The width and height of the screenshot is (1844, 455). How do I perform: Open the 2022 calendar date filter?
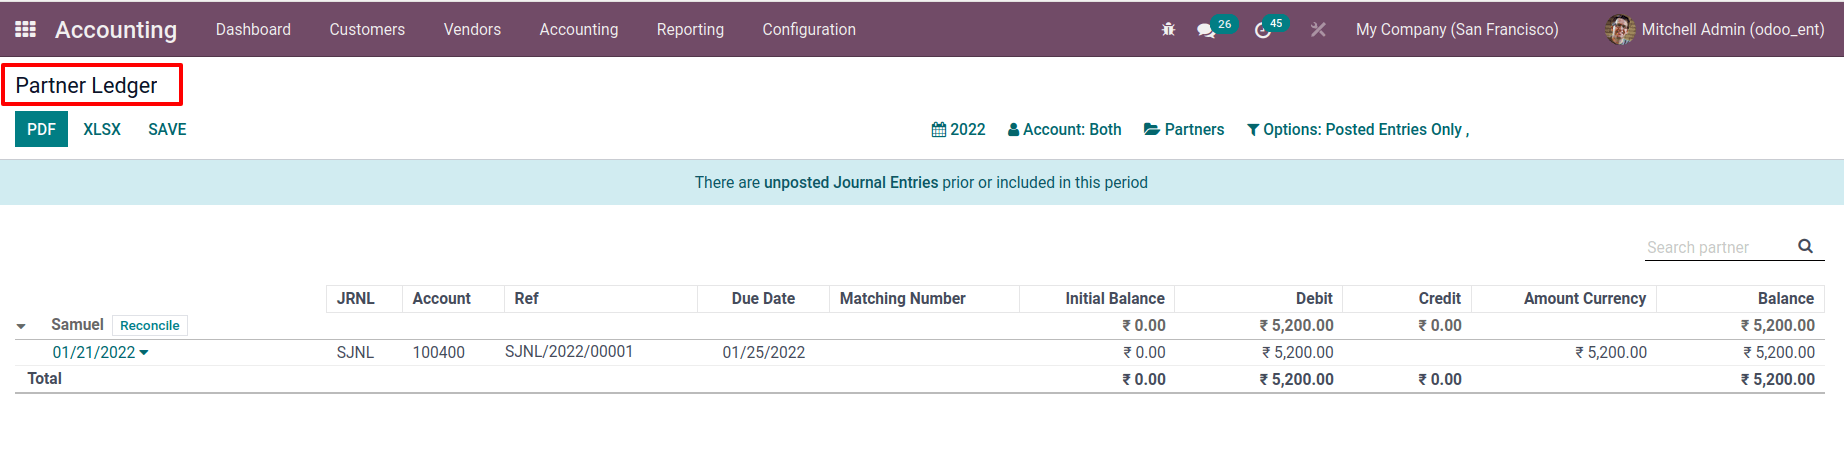958,130
